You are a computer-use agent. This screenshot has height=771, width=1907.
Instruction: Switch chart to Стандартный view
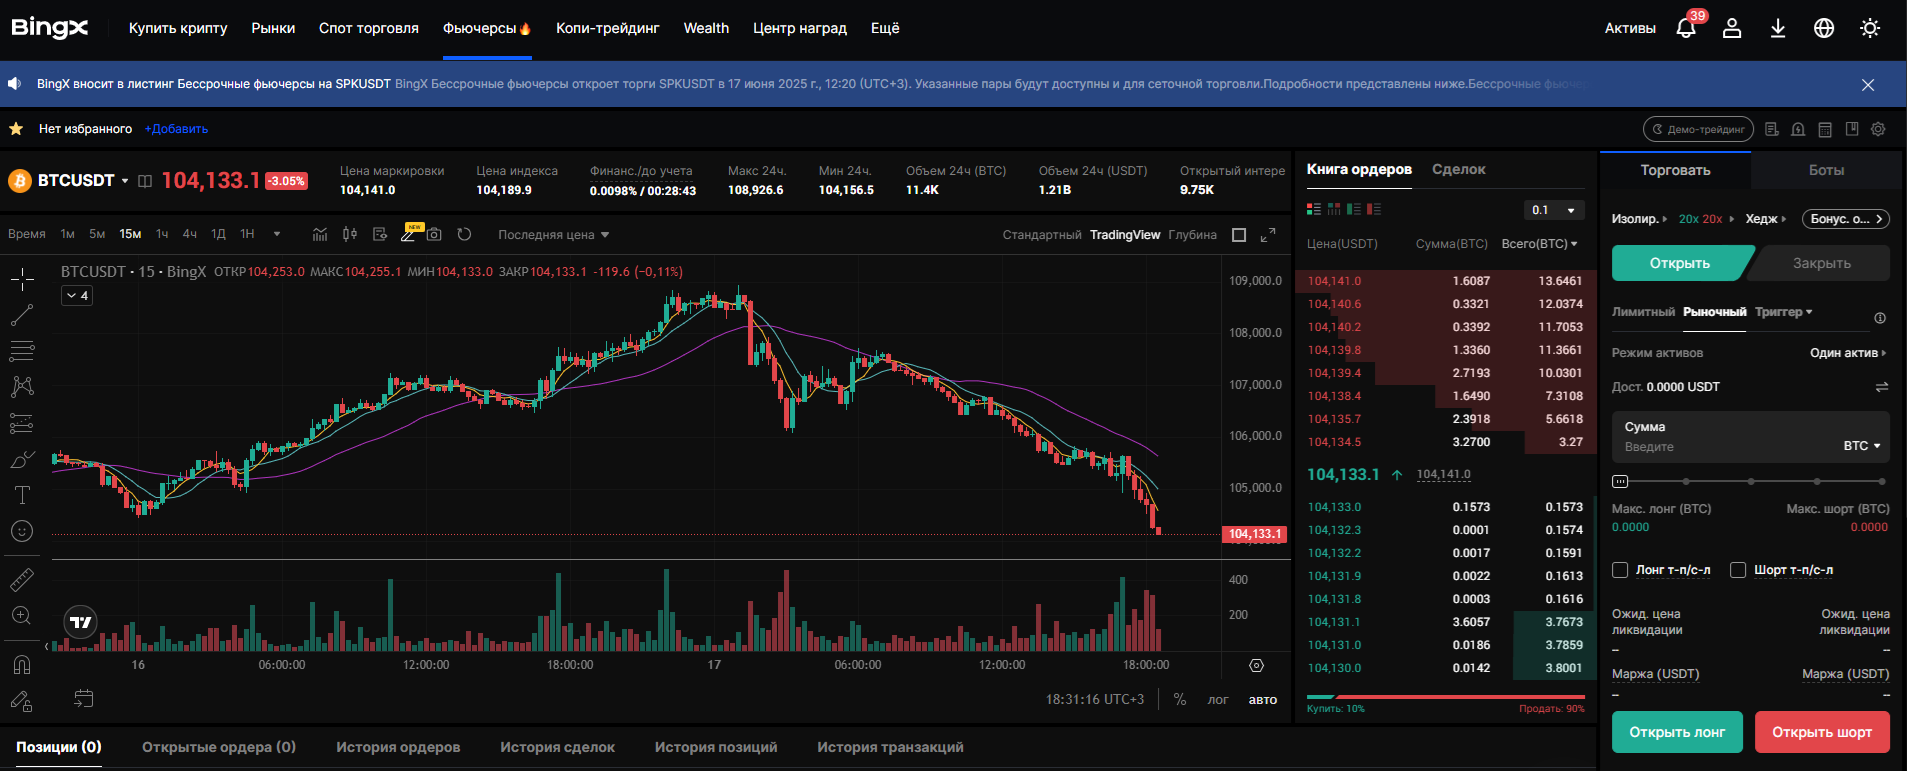pos(1042,235)
